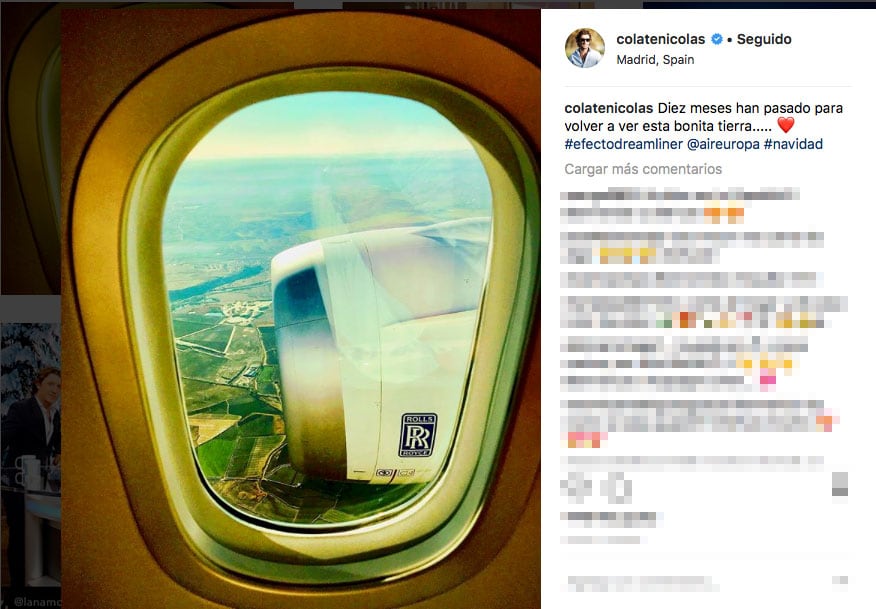Save the post with the bookmark icon

pyautogui.click(x=840, y=484)
